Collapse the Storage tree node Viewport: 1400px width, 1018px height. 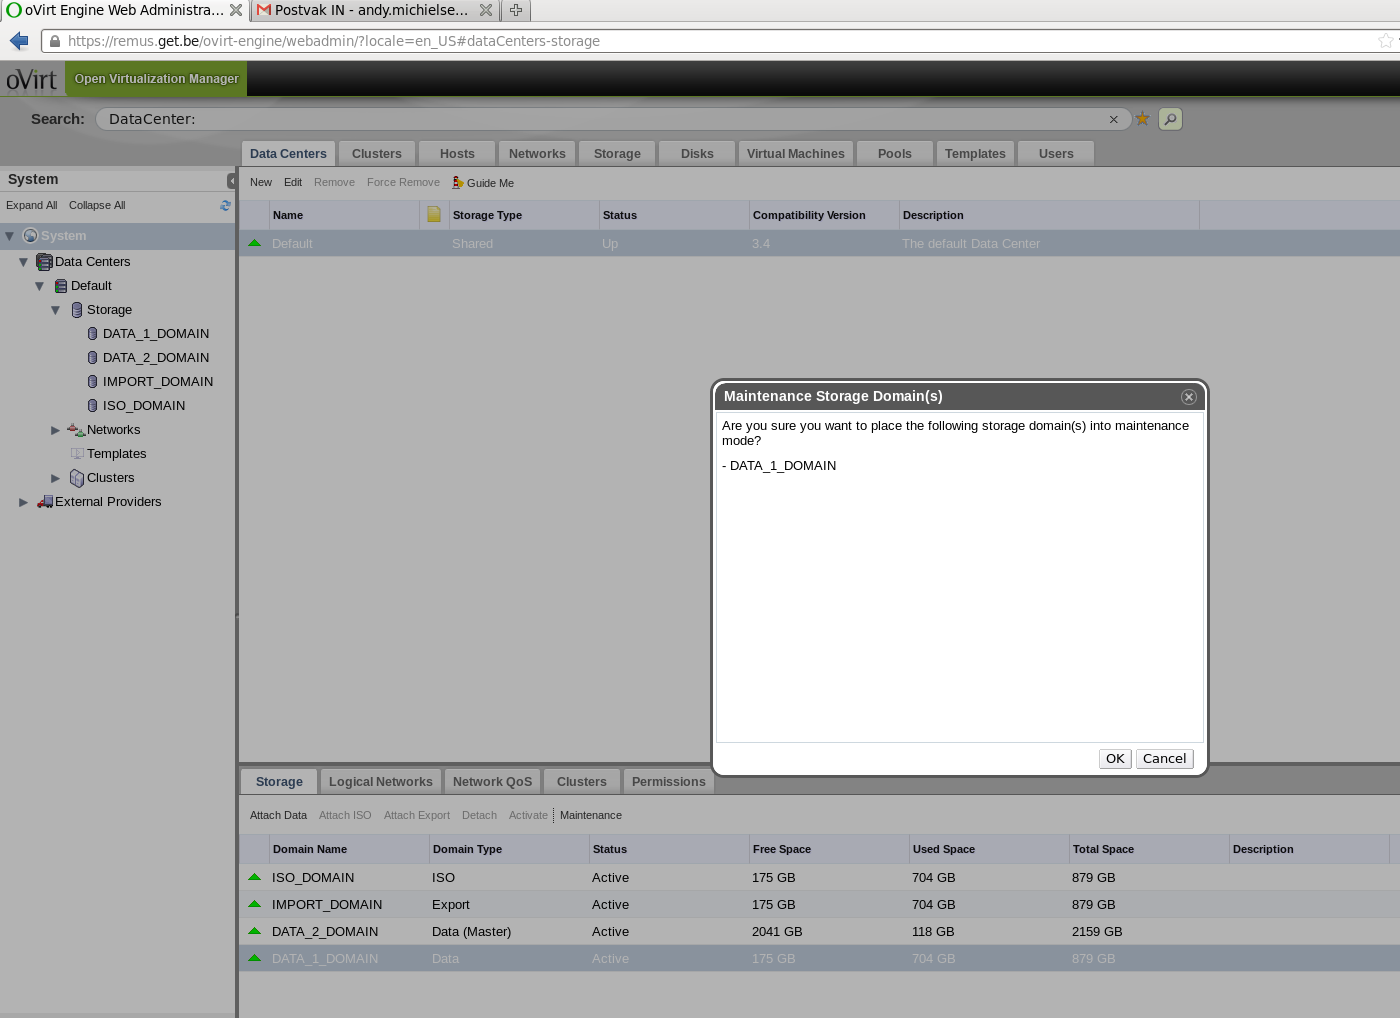(56, 310)
